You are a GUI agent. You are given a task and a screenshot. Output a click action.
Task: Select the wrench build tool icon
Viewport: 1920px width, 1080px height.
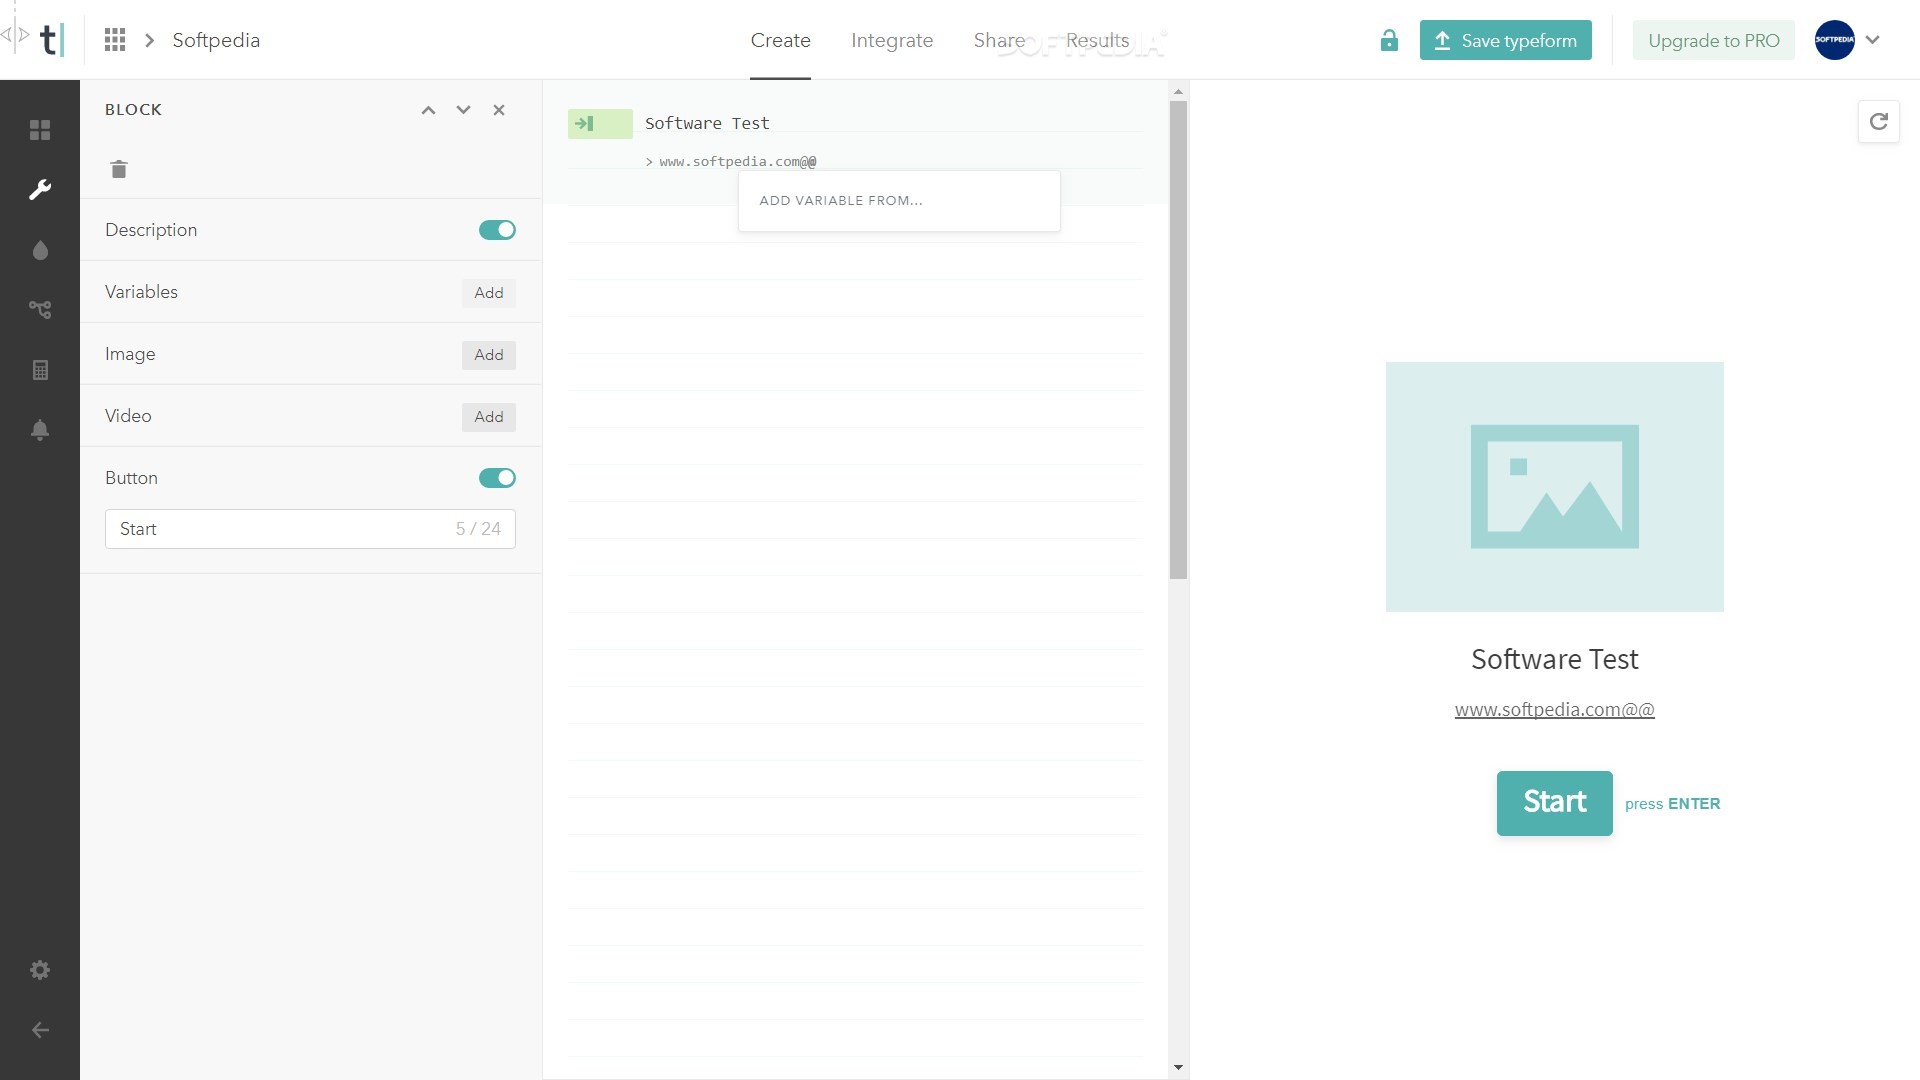click(x=40, y=190)
